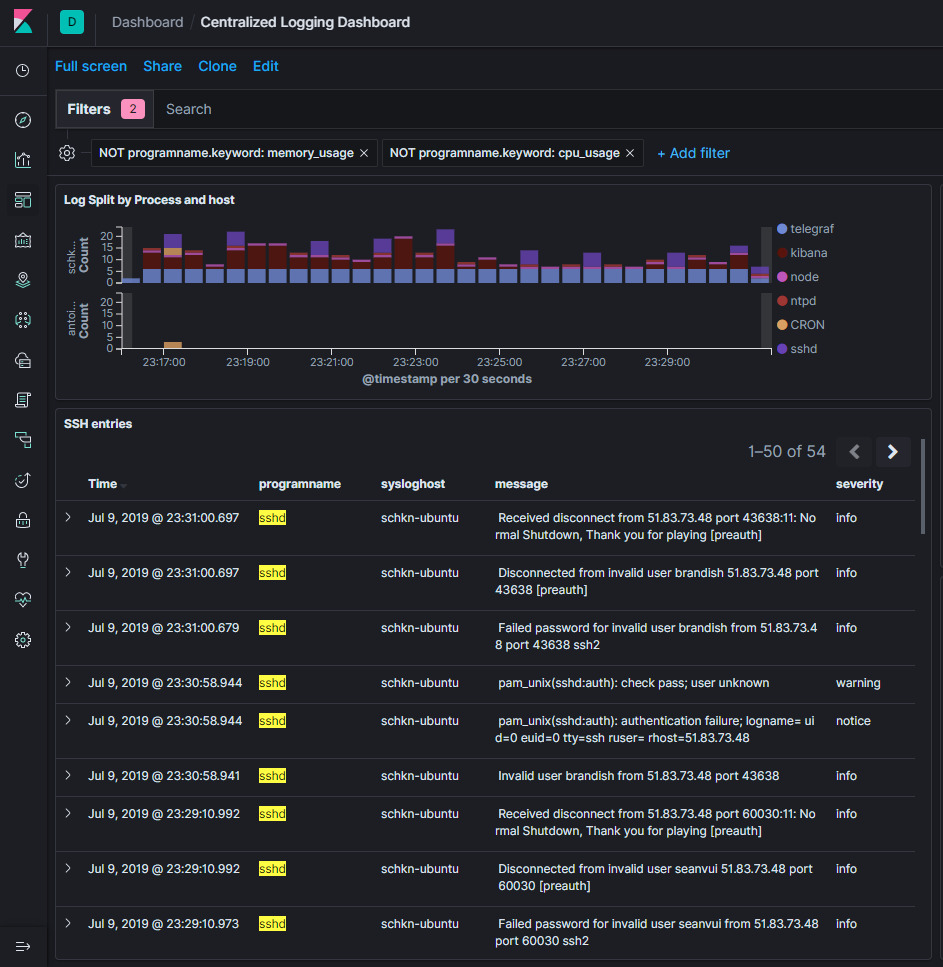Open Logs in the sidebar
The width and height of the screenshot is (943, 967).
[23, 400]
